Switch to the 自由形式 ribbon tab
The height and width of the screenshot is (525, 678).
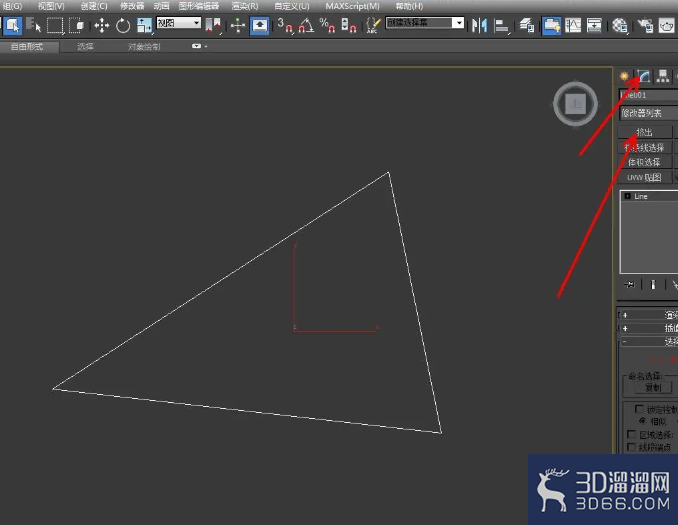[x=27, y=46]
